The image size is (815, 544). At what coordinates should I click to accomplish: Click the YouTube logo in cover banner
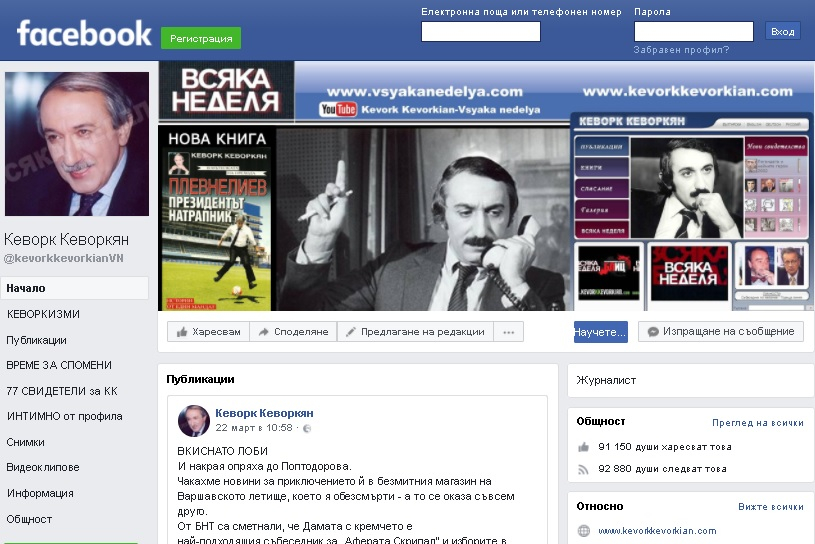(338, 109)
